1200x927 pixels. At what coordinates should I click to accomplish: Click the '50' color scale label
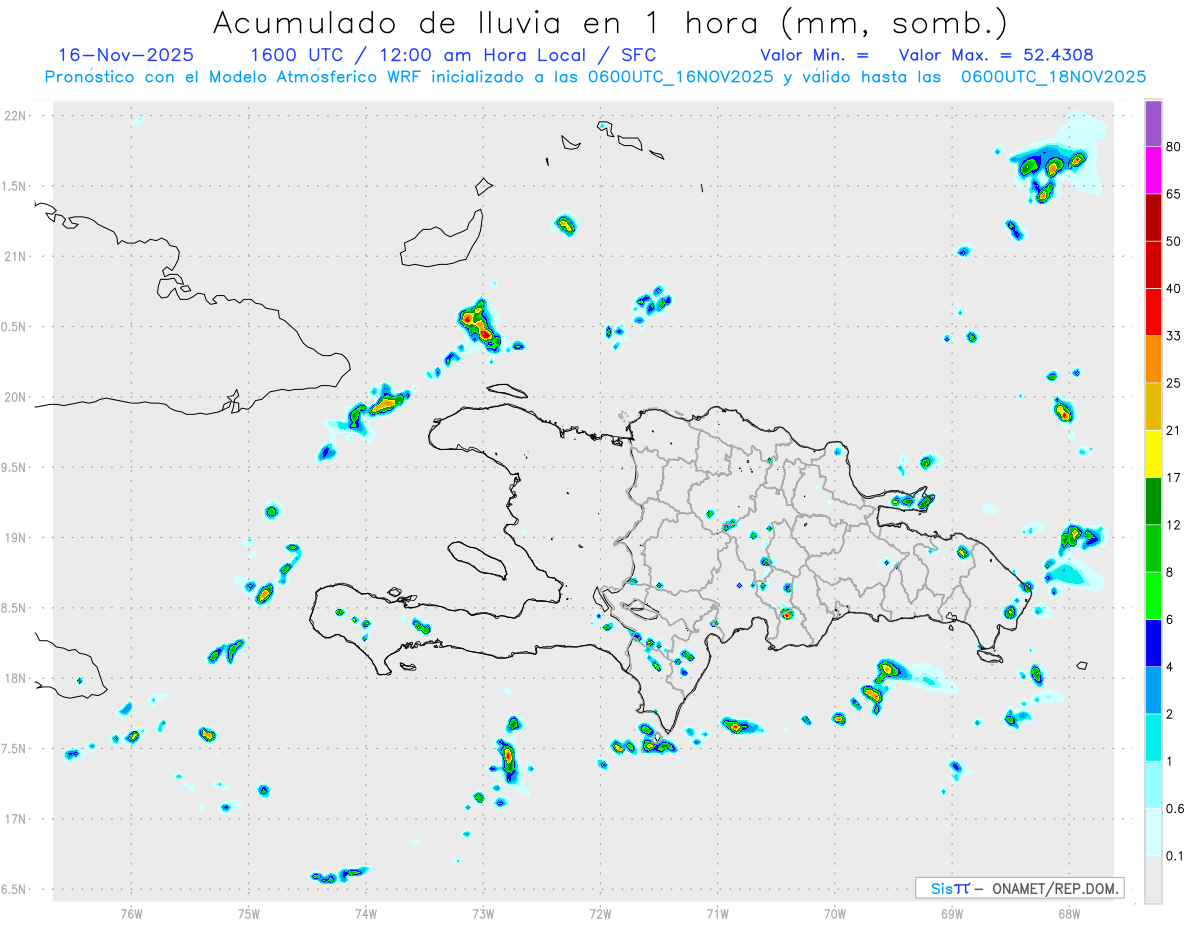pos(1174,241)
